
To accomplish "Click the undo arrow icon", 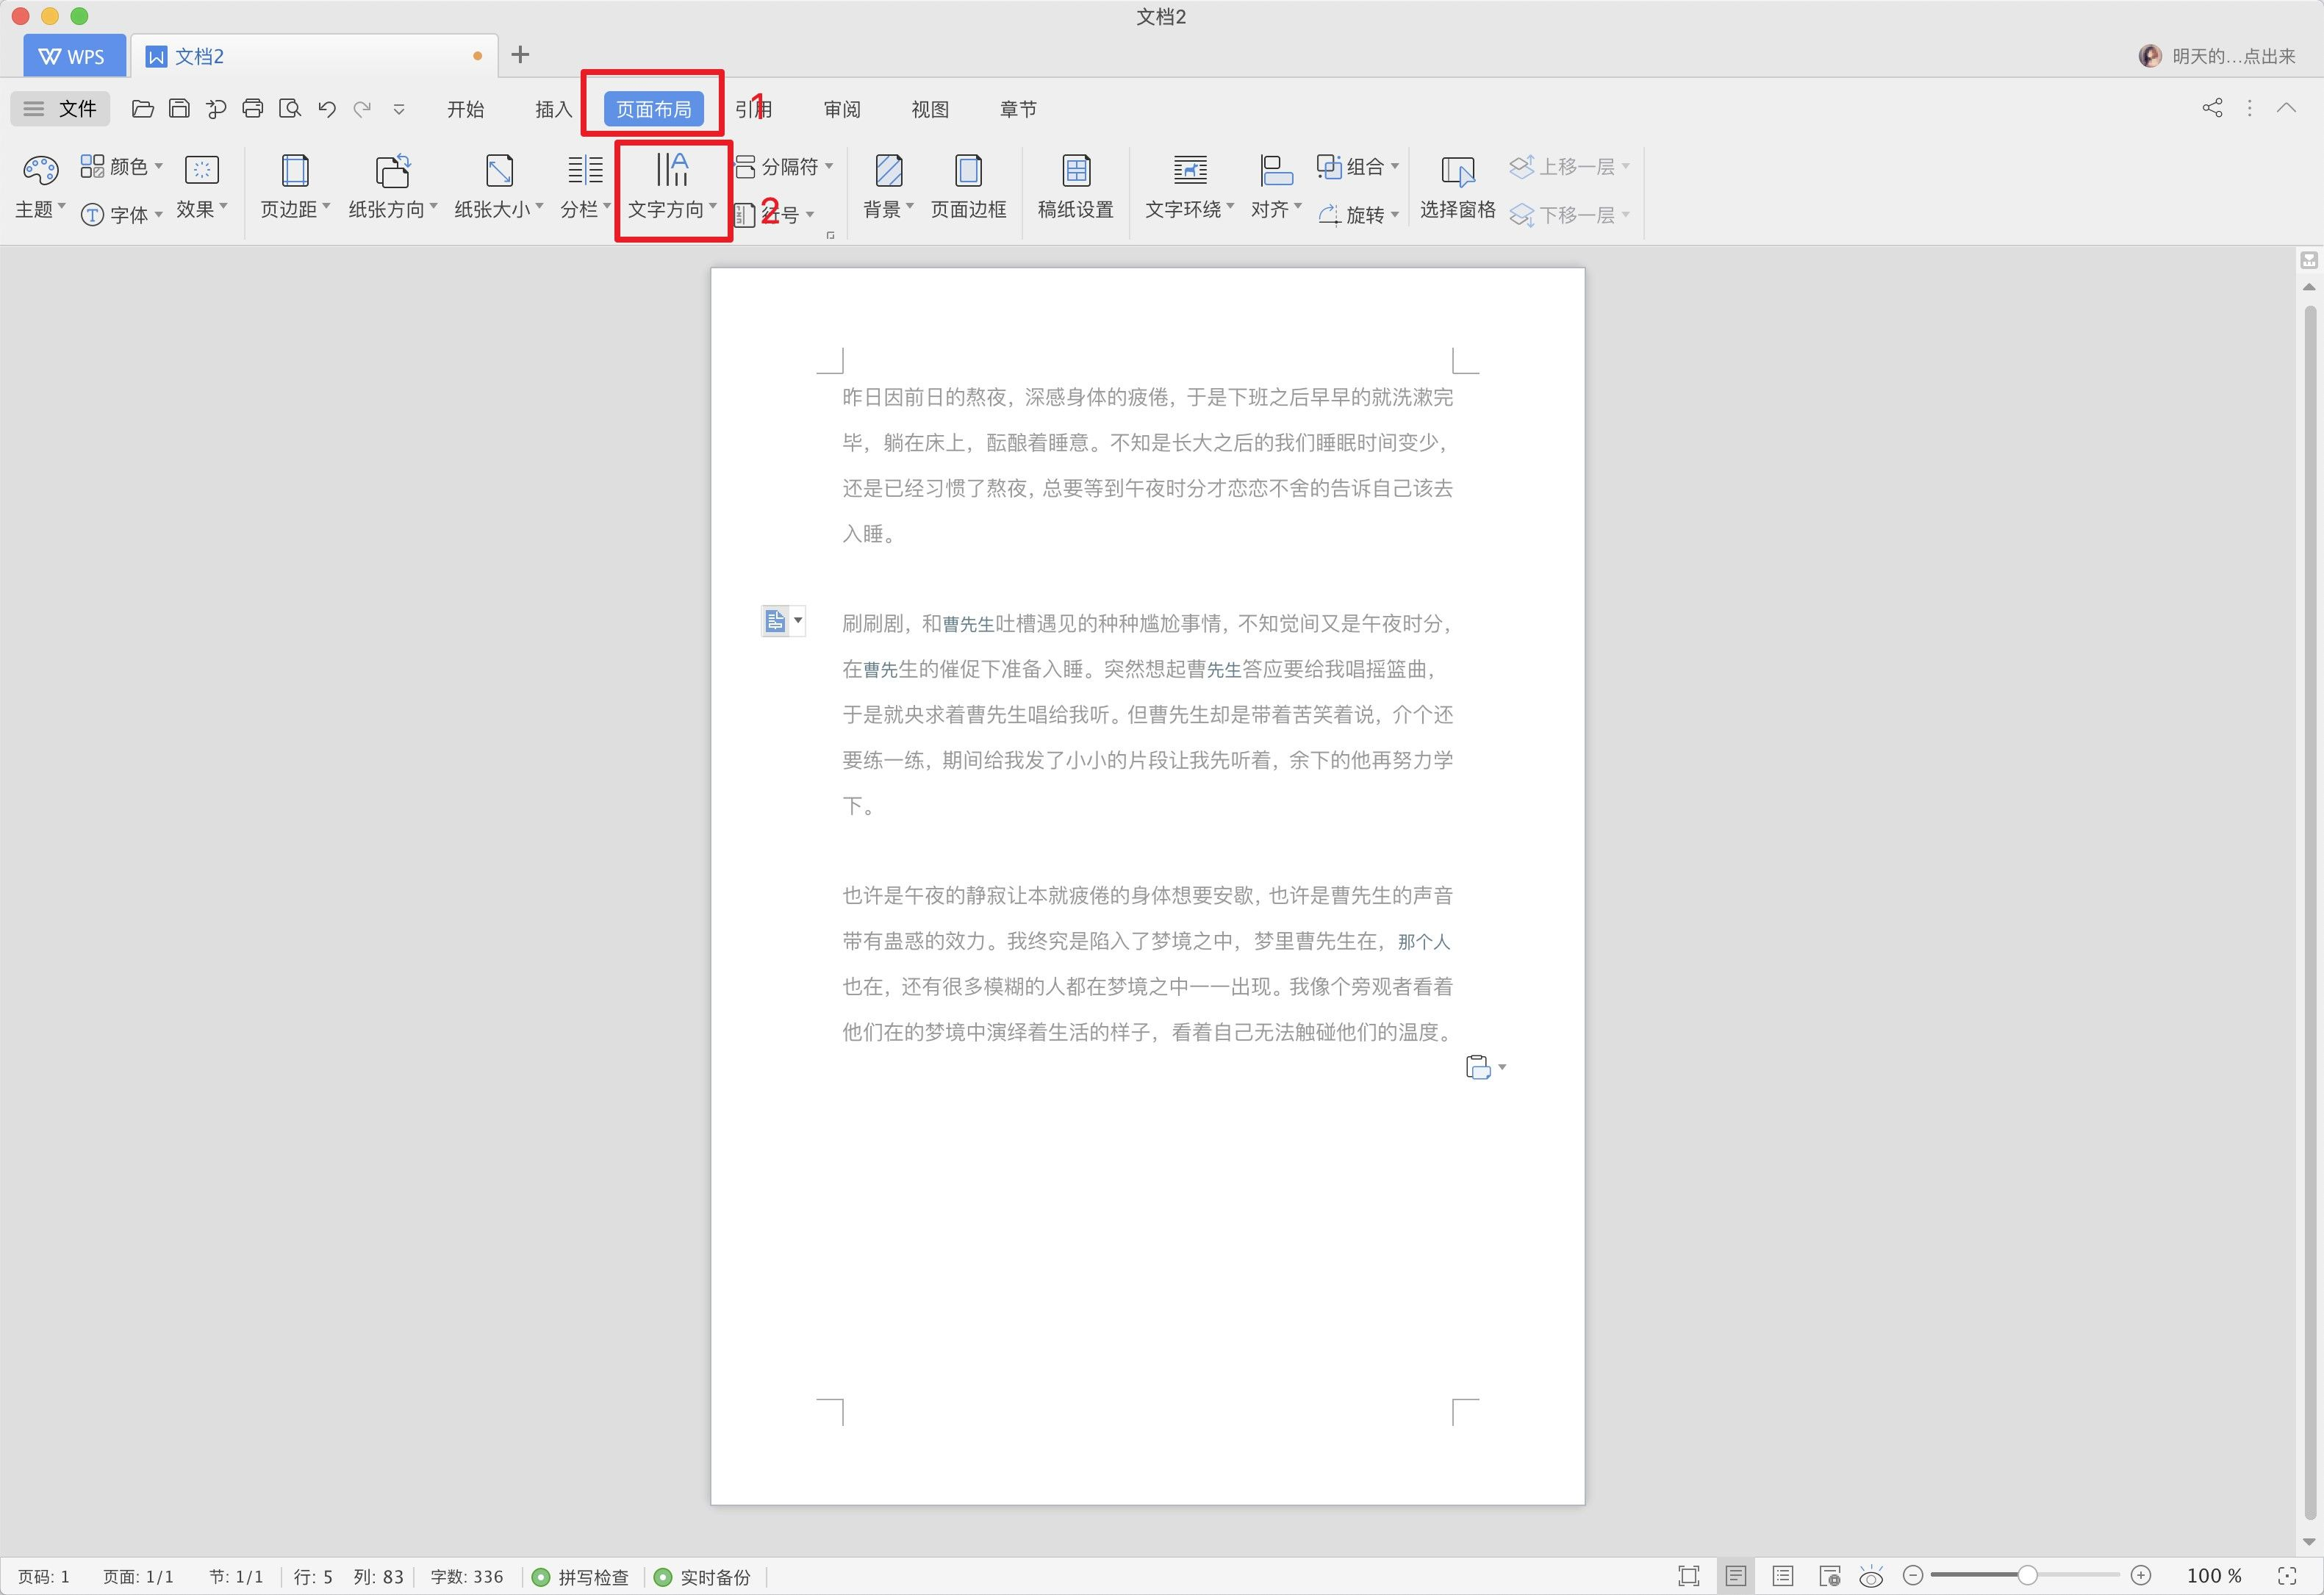I will 326,109.
